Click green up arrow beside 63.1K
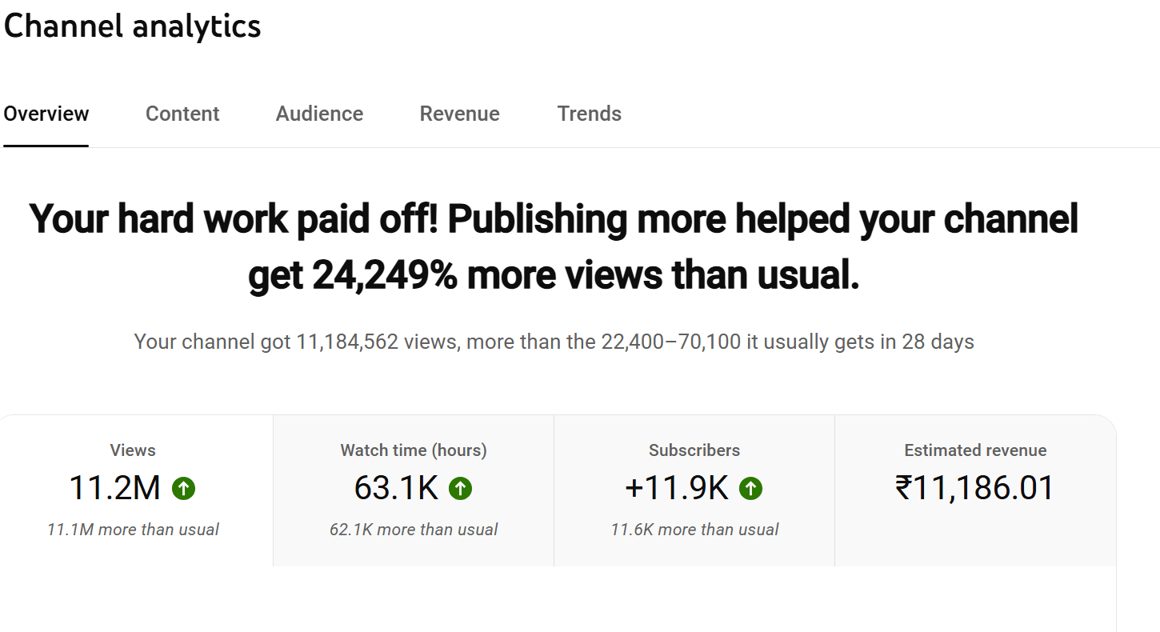The height and width of the screenshot is (632, 1160). pos(460,488)
